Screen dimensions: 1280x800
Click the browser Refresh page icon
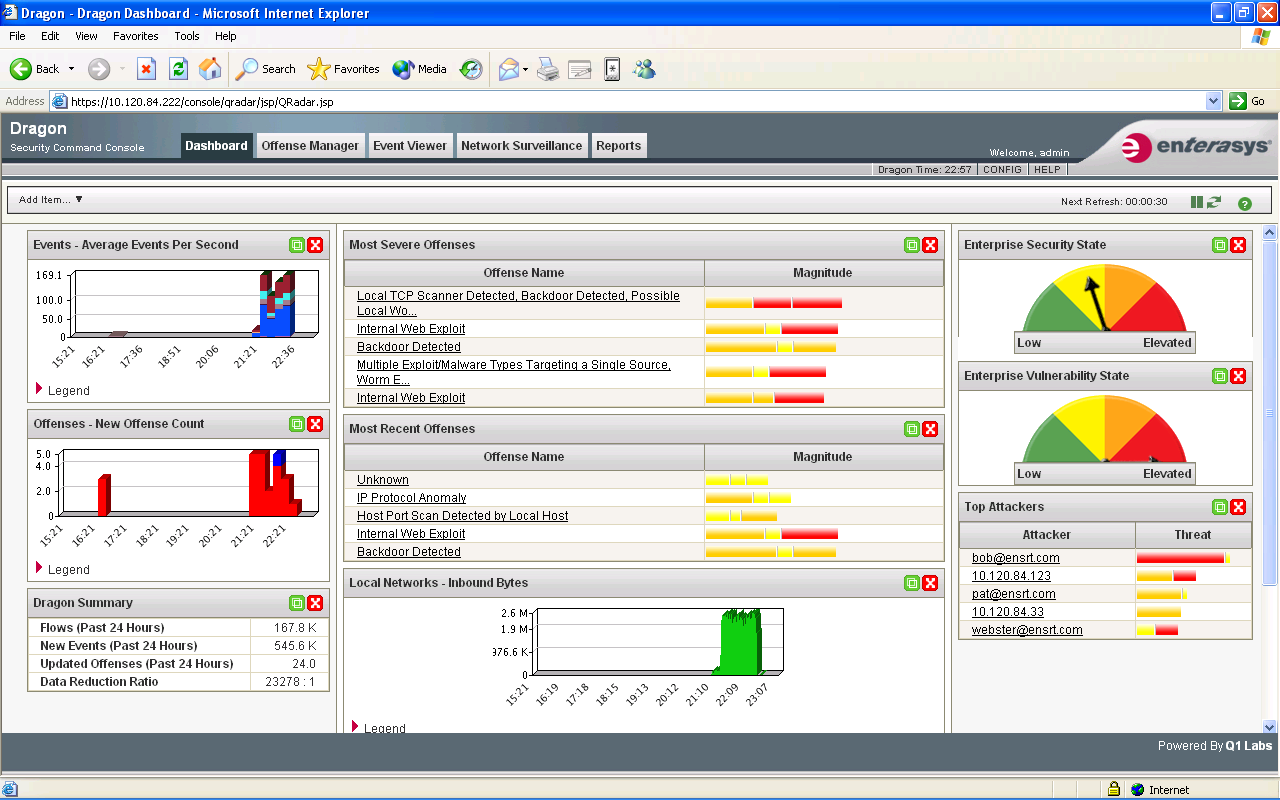click(x=178, y=69)
